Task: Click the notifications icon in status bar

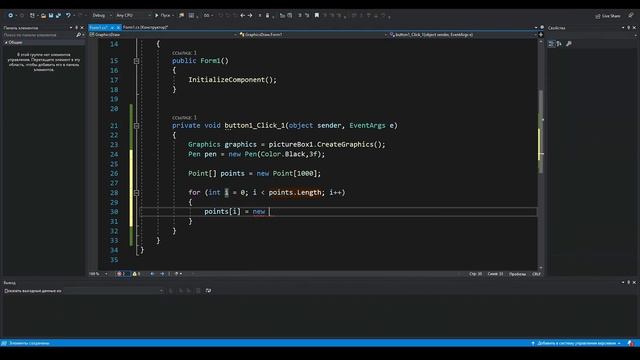Action: click(x=631, y=343)
